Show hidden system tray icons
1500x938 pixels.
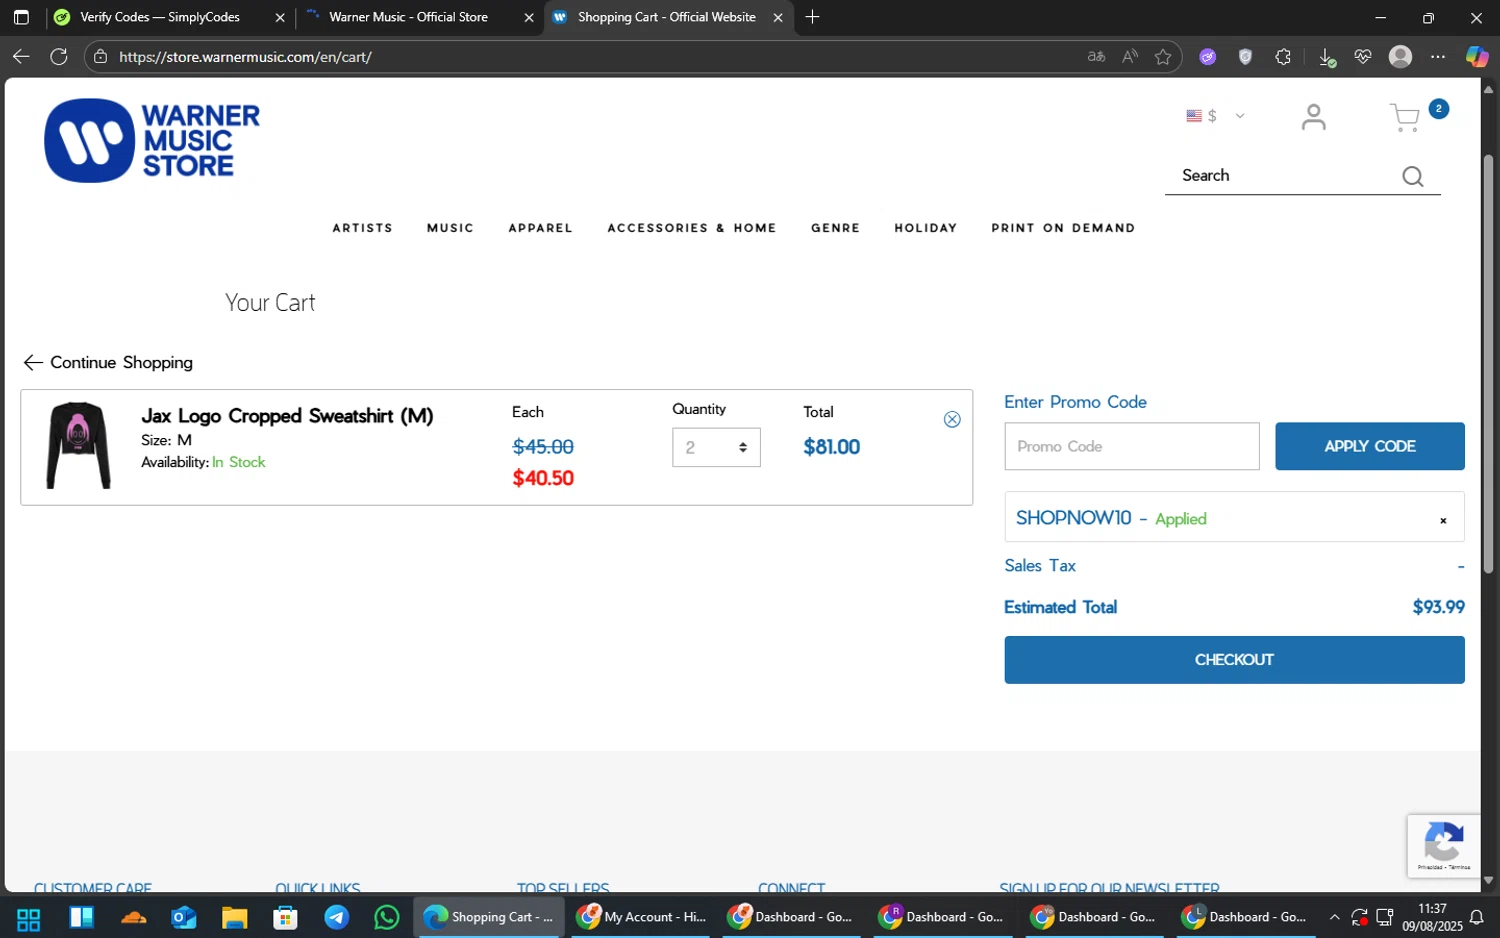(x=1334, y=917)
